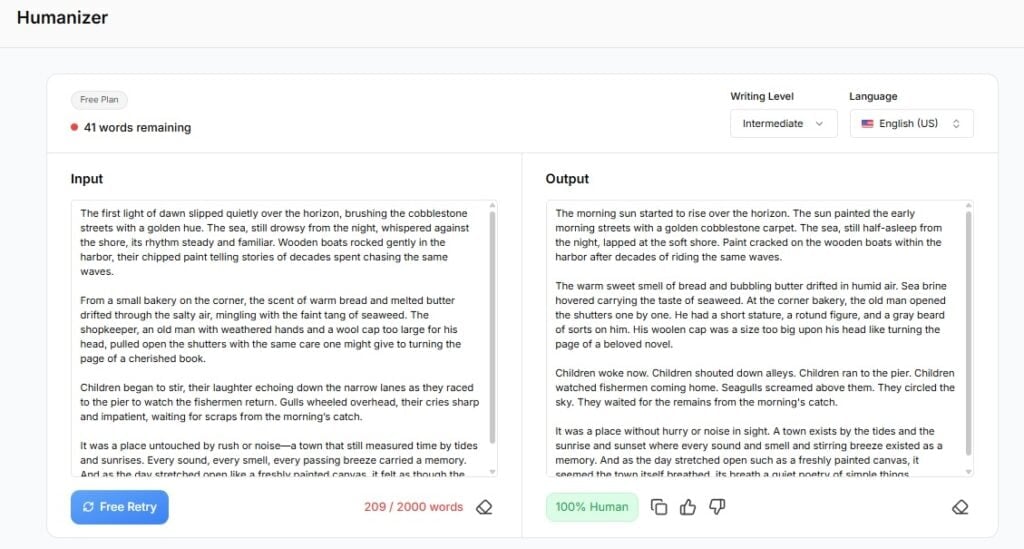
Task: Click the Intermediate dropdown chevron
Action: [820, 124]
